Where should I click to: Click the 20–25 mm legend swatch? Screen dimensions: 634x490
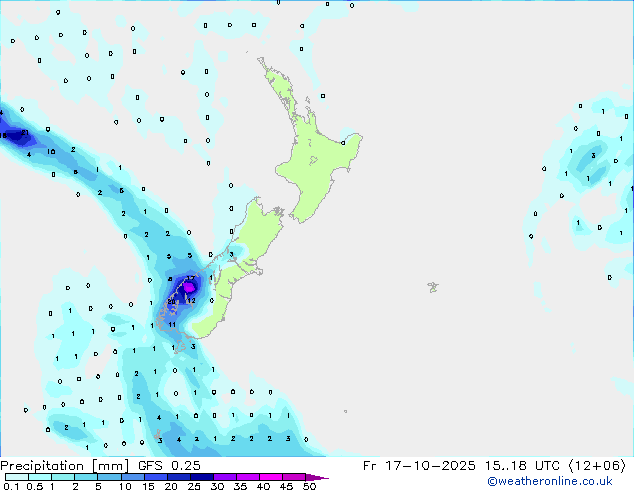click(x=178, y=477)
